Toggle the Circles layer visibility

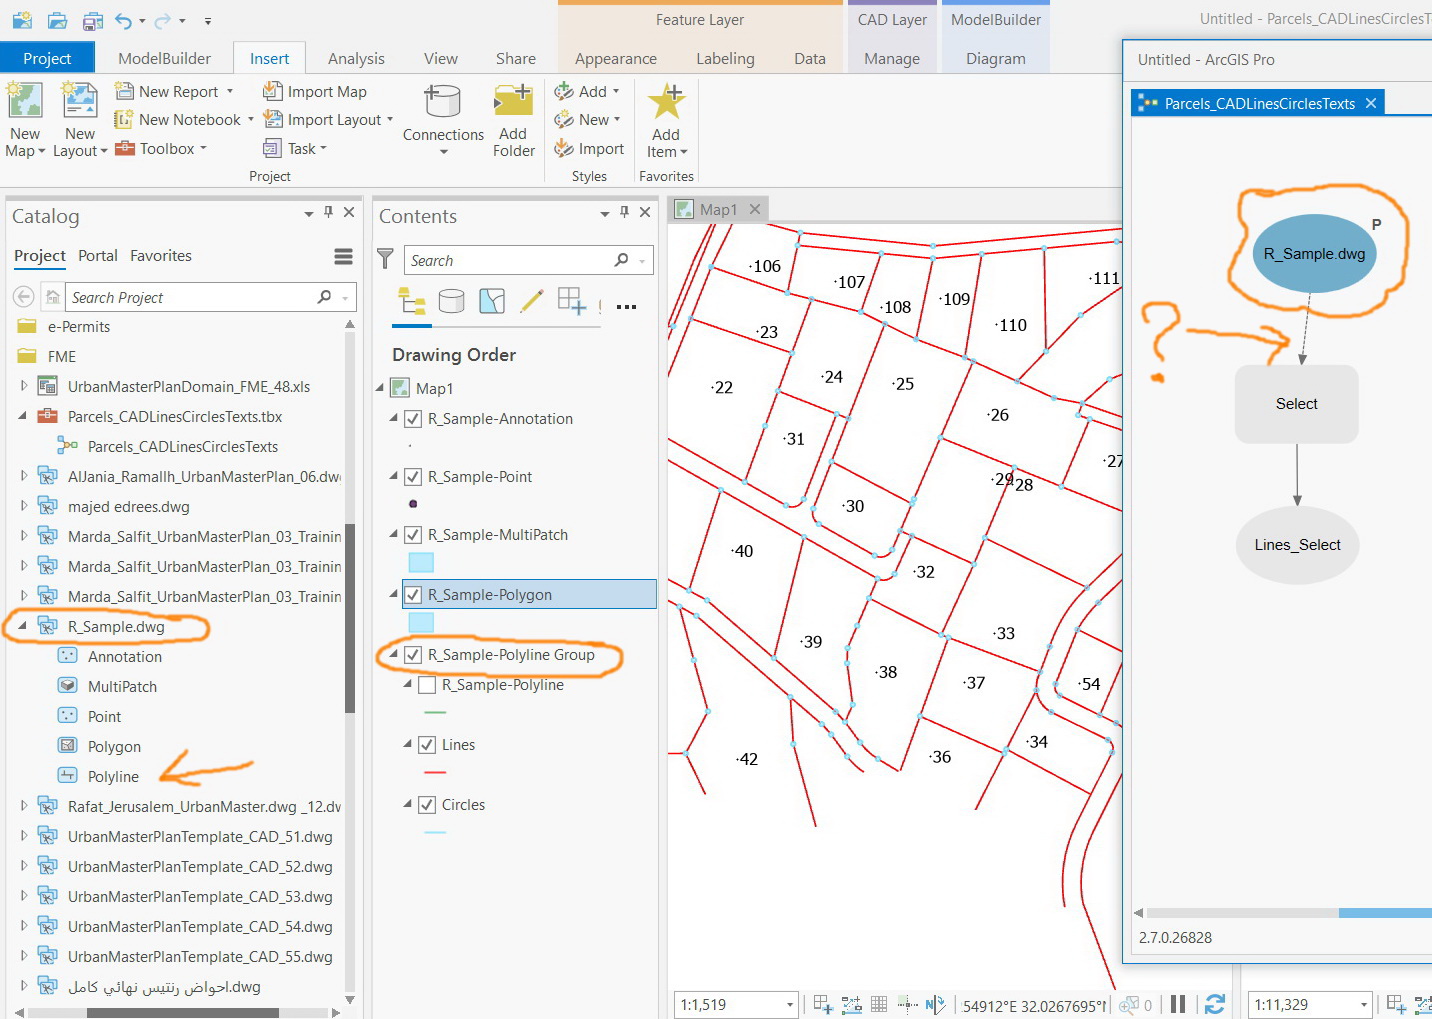tap(427, 805)
